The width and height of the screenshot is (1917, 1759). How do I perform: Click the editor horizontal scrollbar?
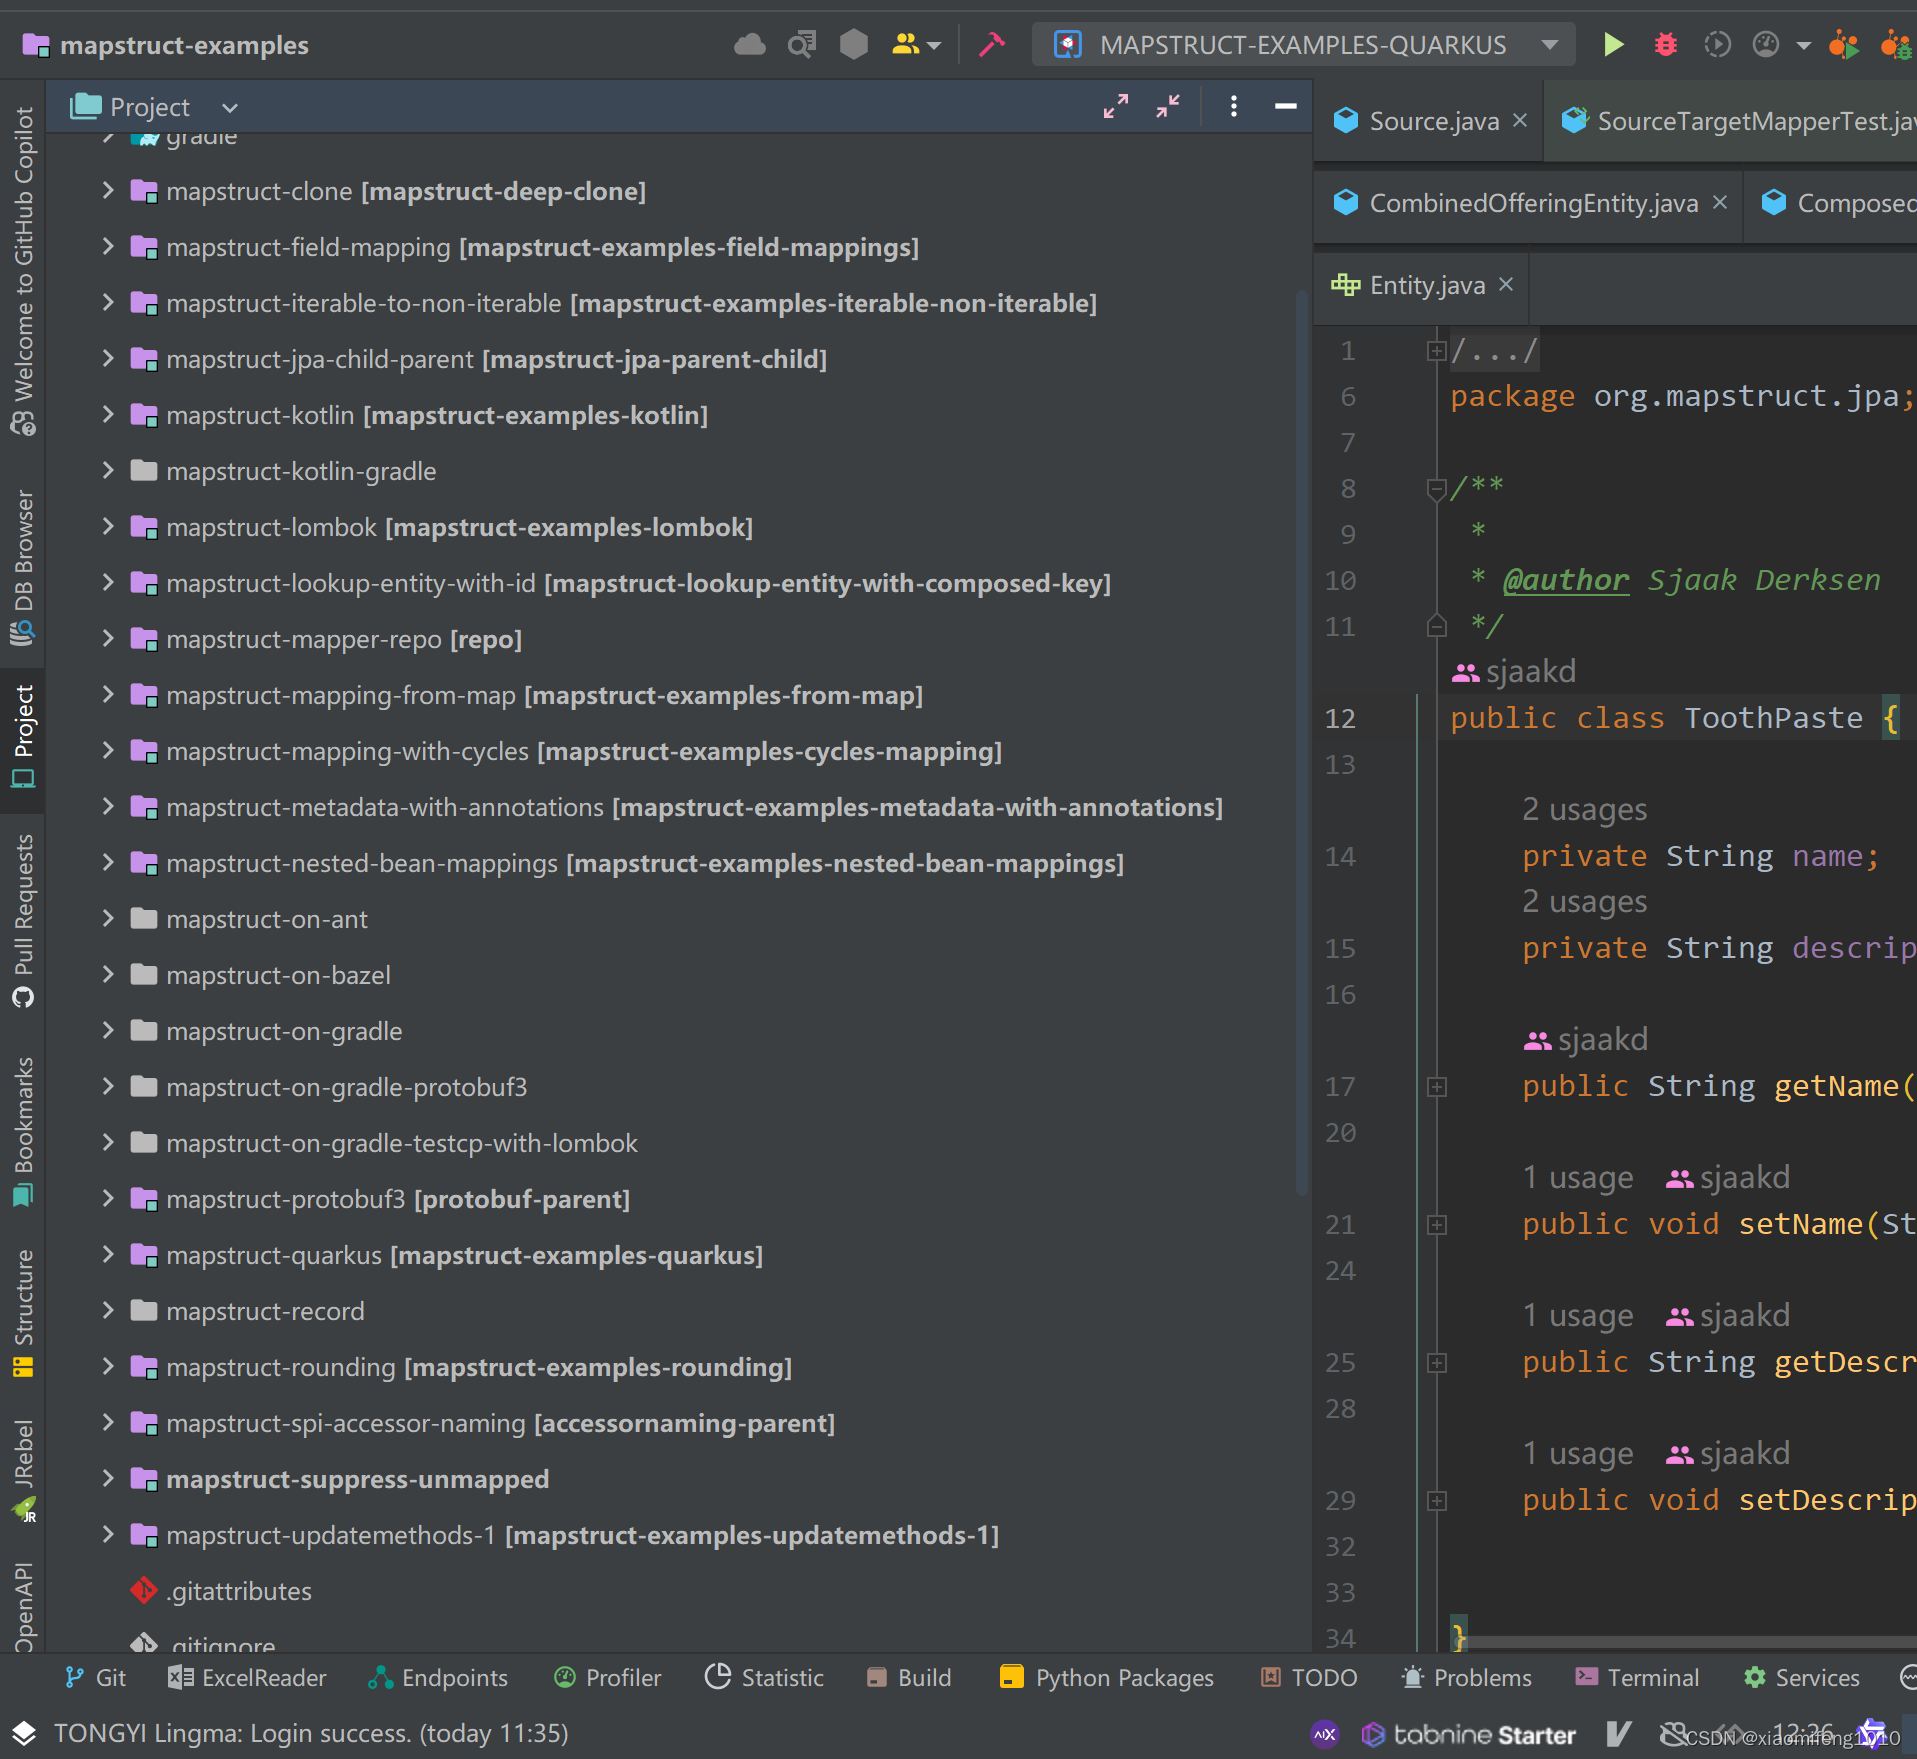pyautogui.click(x=1690, y=1641)
